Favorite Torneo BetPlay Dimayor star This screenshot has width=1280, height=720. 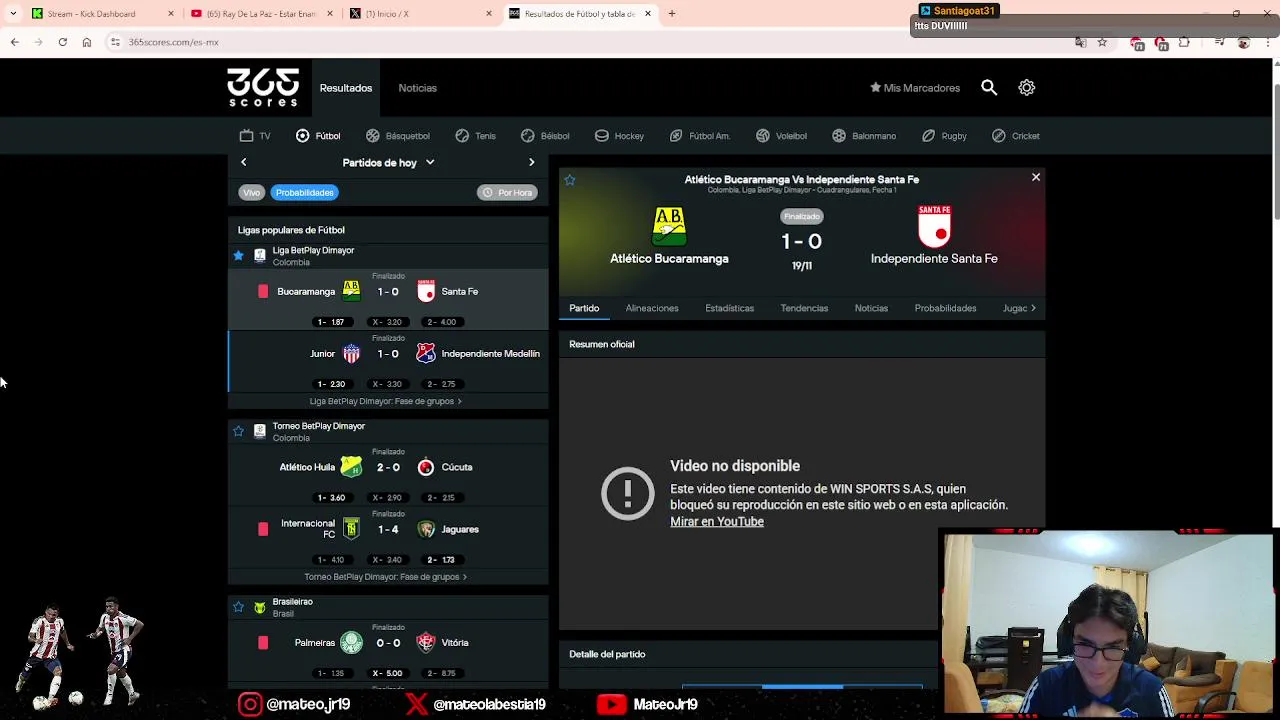pos(238,431)
